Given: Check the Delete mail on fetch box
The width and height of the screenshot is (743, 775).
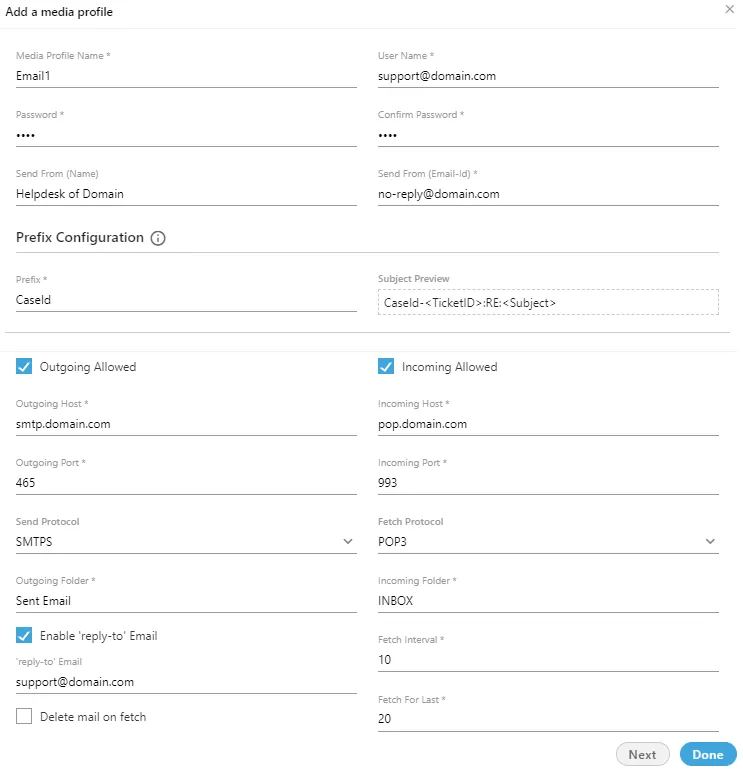Looking at the screenshot, I should click(24, 717).
